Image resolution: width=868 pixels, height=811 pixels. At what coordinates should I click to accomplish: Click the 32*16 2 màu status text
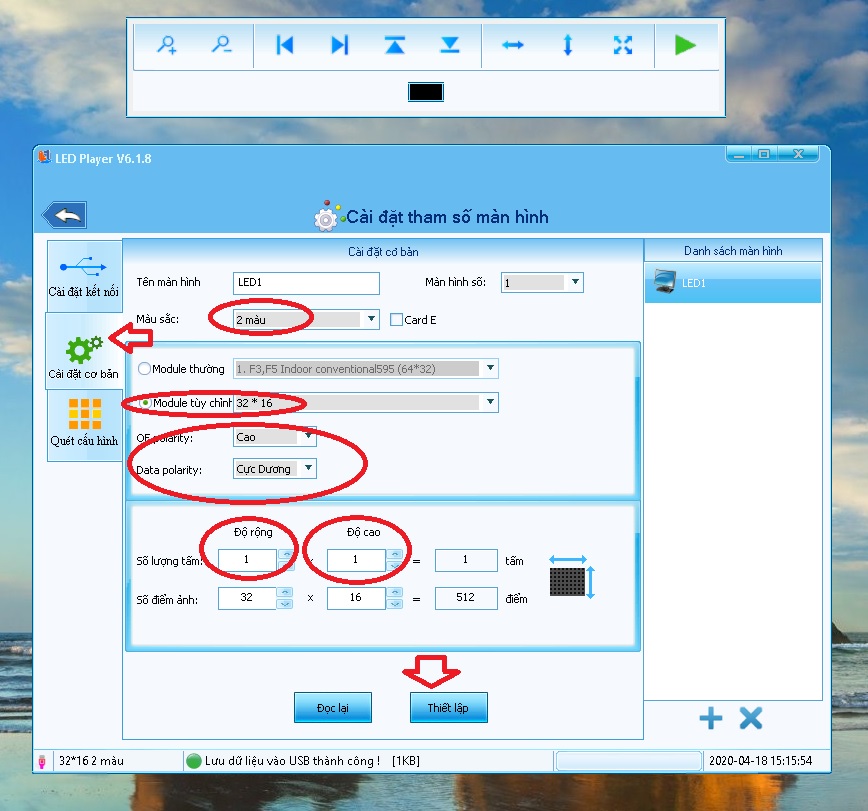(91, 761)
